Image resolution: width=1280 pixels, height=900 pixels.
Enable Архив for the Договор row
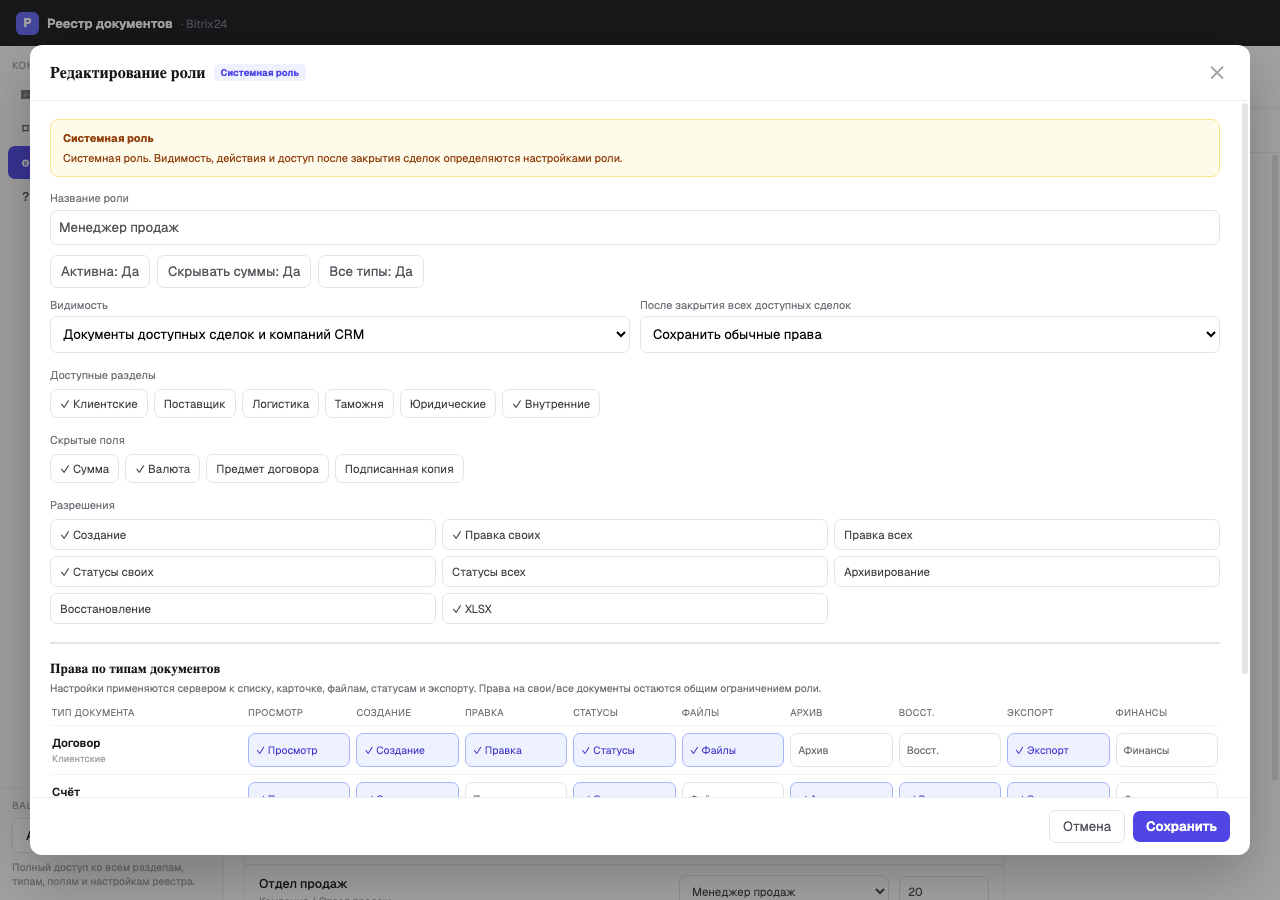click(x=841, y=750)
